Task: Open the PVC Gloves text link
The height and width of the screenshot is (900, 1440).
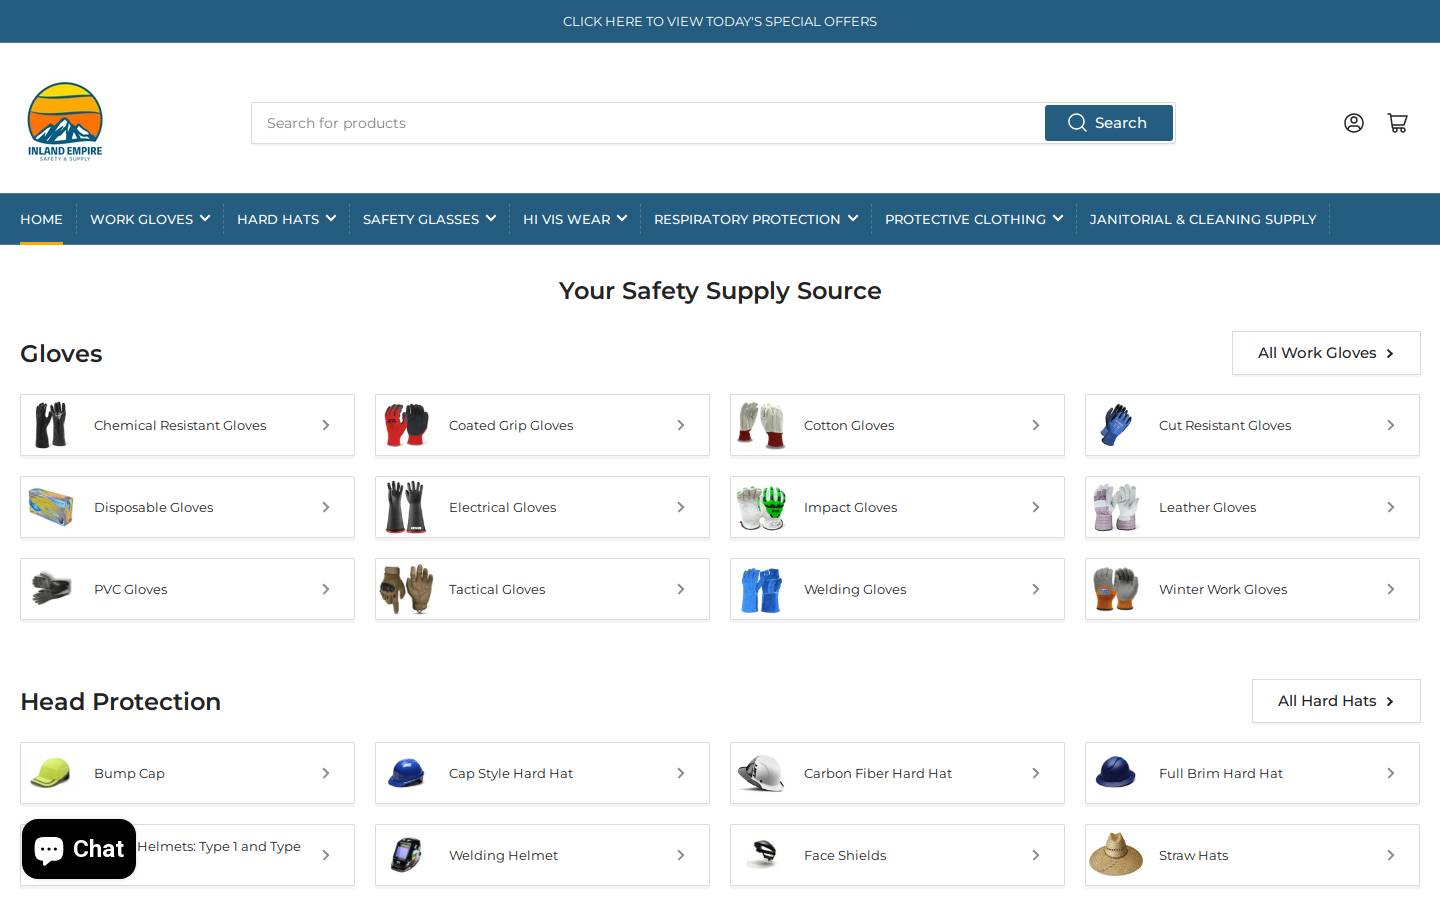Action: [131, 589]
